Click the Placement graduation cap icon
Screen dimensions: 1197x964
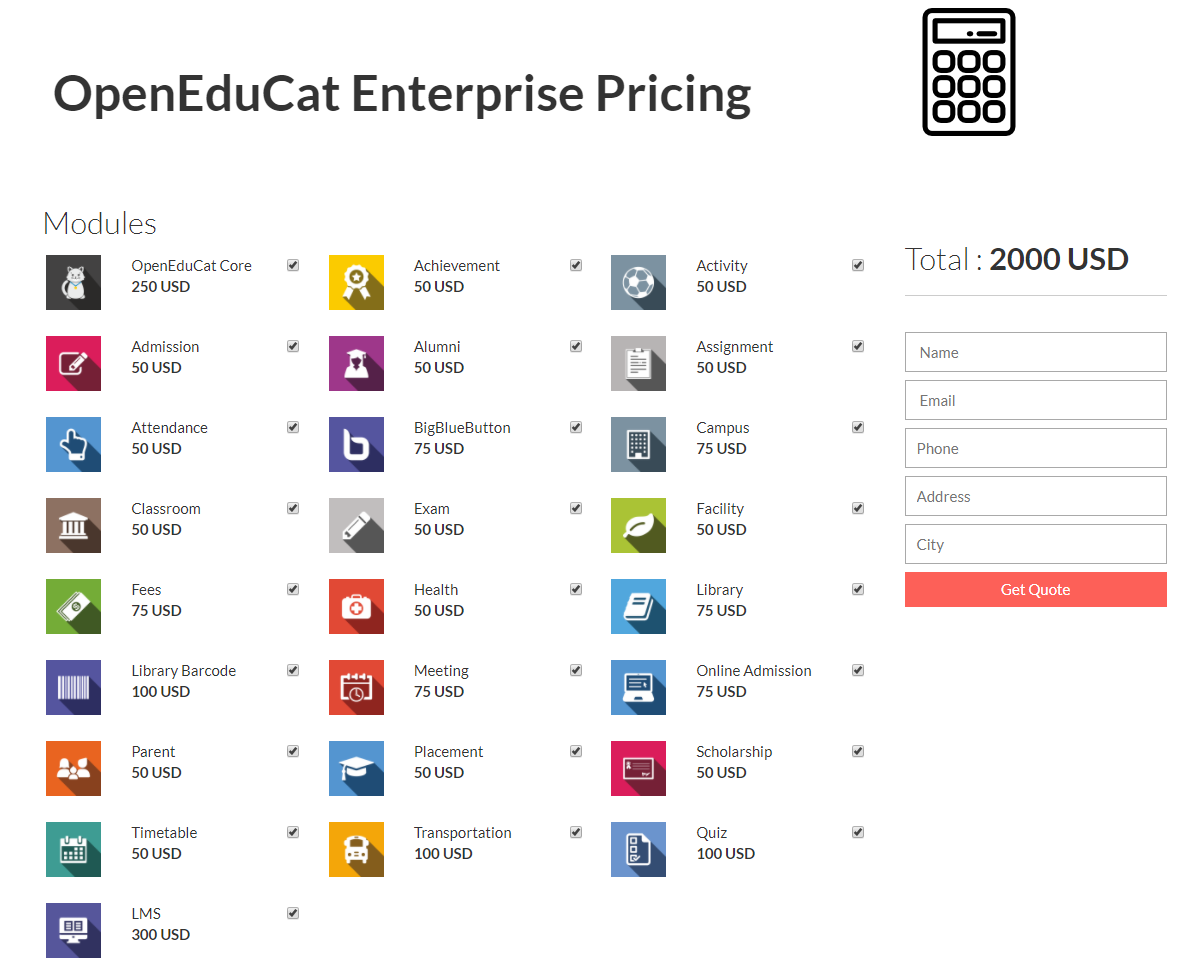tap(356, 768)
